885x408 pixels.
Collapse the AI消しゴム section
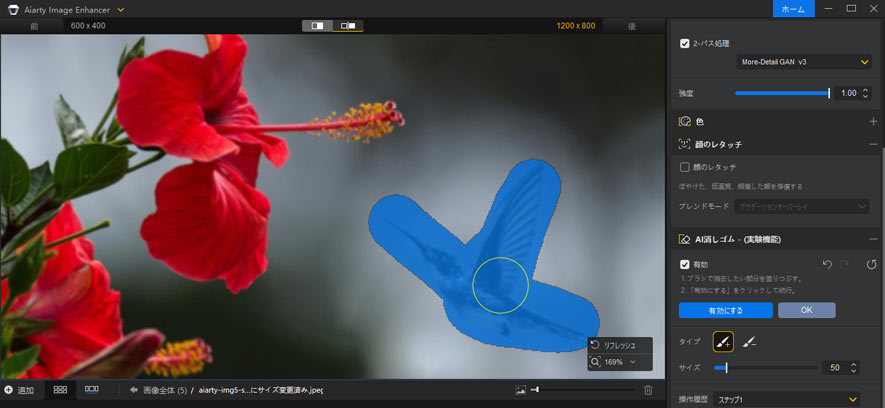pyautogui.click(x=873, y=239)
